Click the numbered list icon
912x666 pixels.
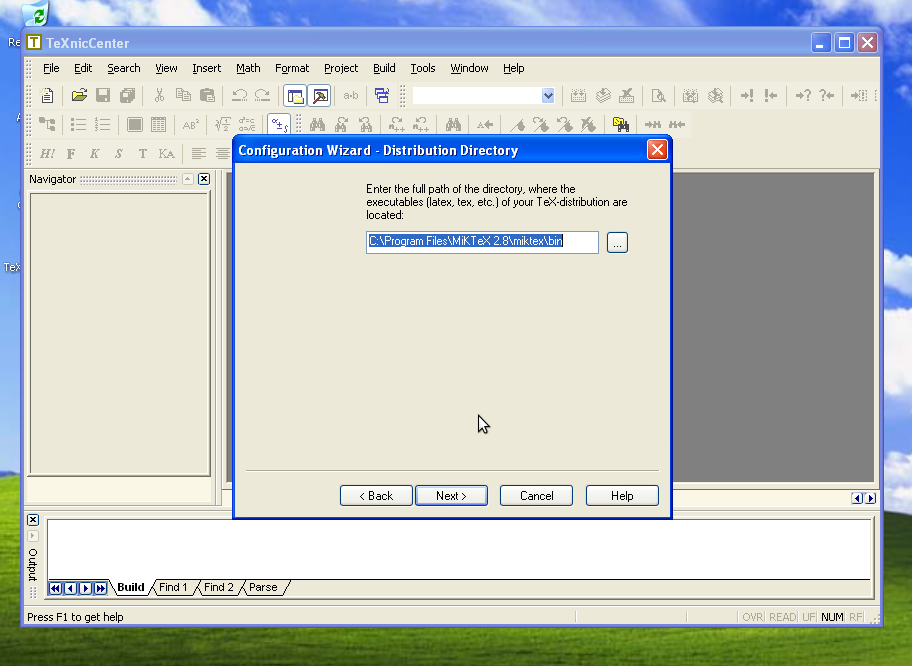pyautogui.click(x=102, y=124)
